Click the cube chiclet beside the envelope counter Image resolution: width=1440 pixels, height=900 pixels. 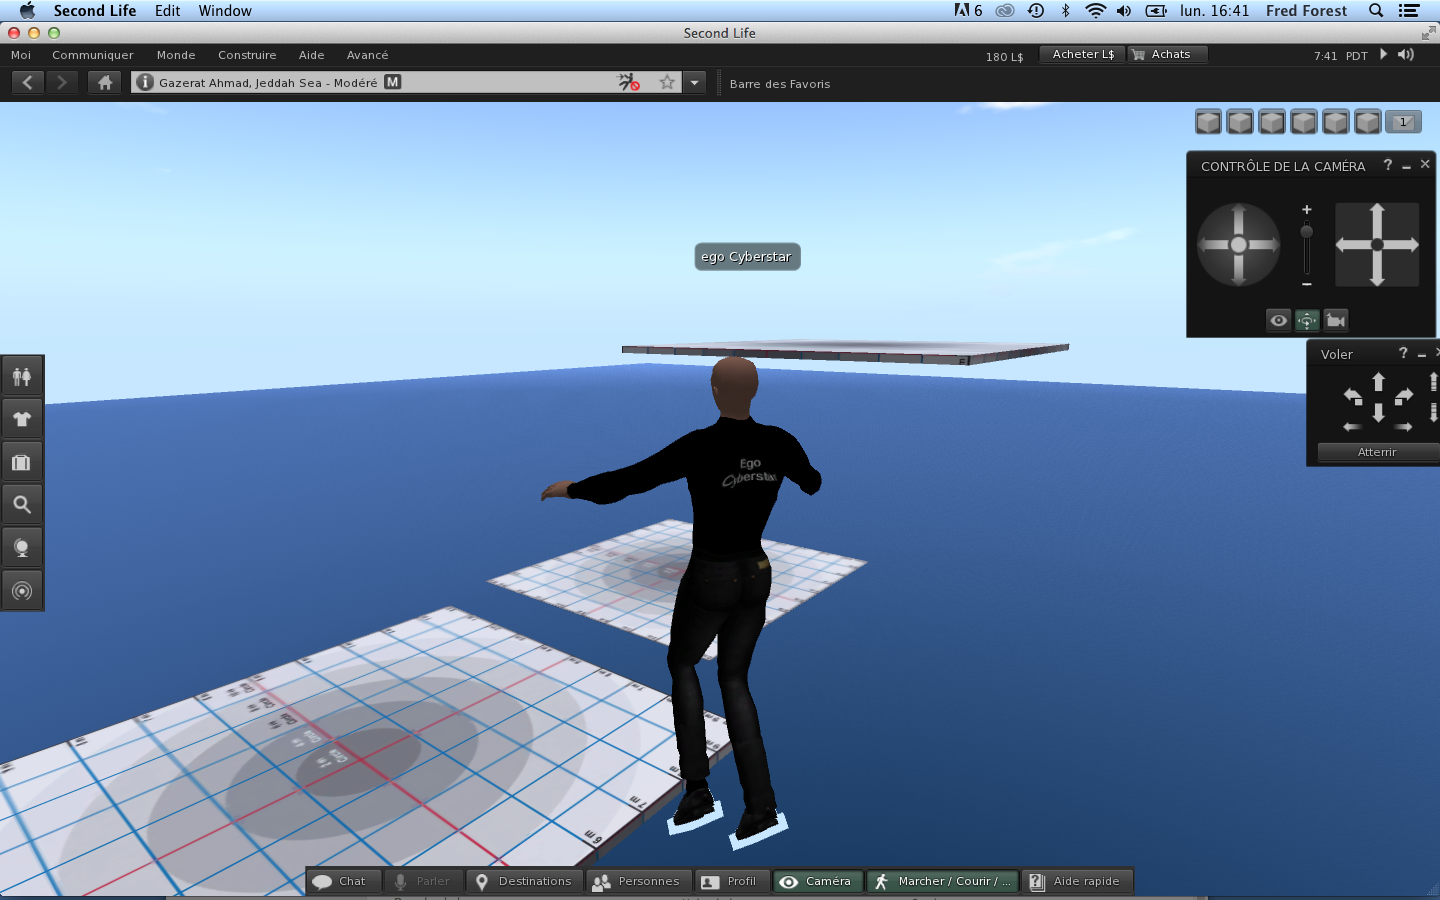(x=1368, y=122)
